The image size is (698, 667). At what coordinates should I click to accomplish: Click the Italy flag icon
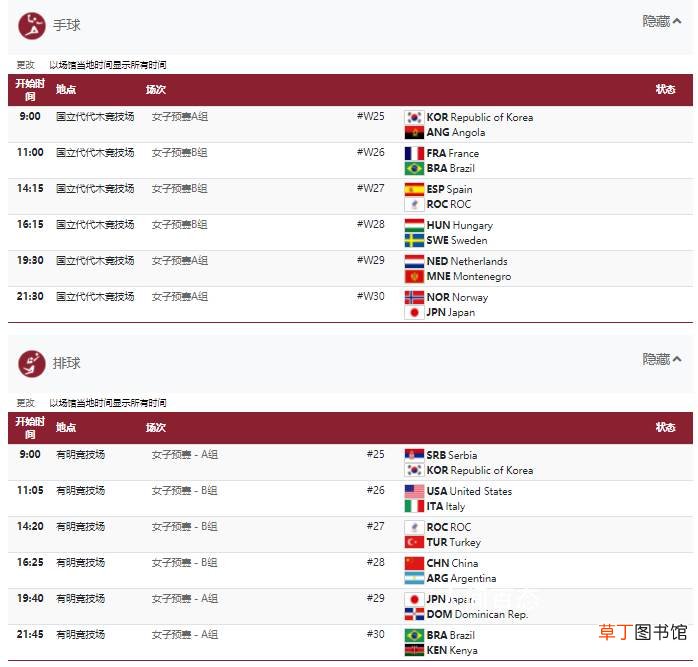(414, 506)
